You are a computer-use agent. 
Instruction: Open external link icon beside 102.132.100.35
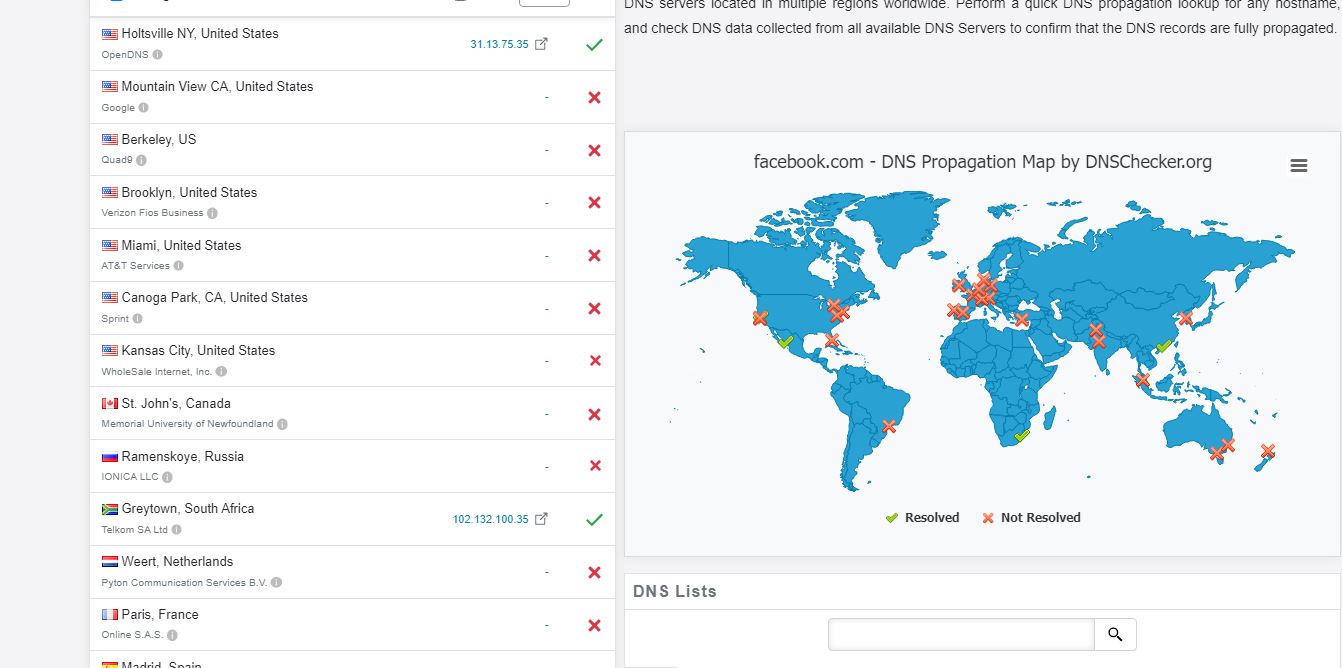(541, 519)
